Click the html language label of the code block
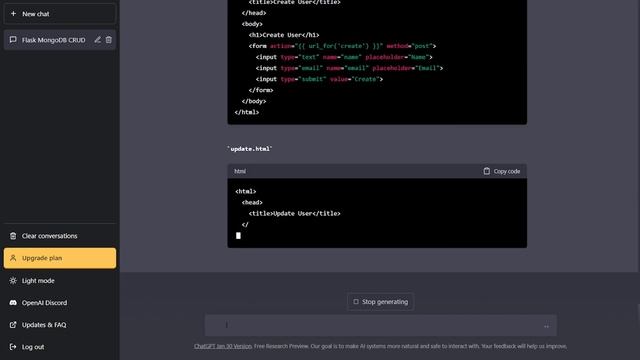Image resolution: width=640 pixels, height=360 pixels. [240, 171]
